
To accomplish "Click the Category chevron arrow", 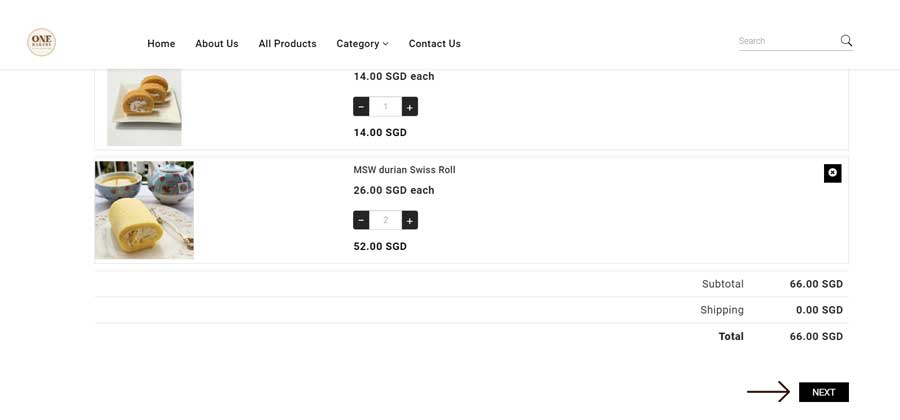I will (x=386, y=44).
